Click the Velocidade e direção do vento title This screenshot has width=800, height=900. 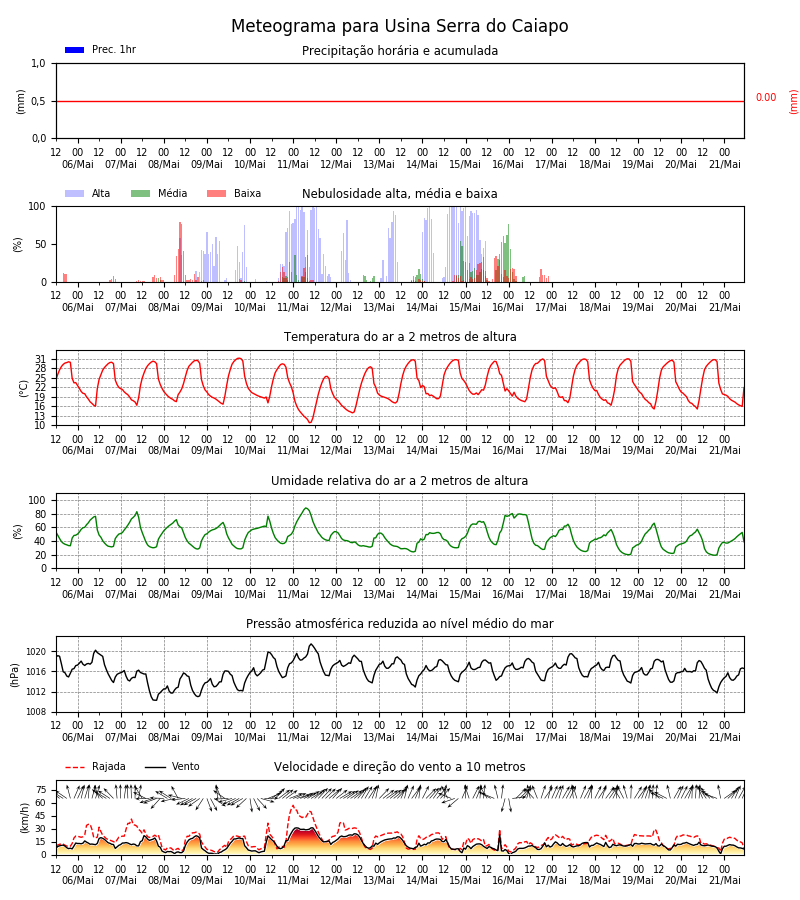[399, 767]
